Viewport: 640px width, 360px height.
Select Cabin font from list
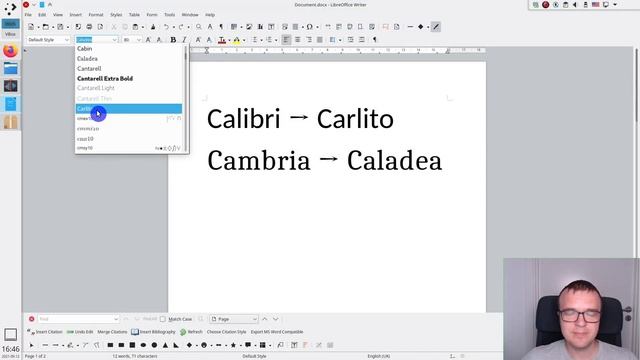[129, 49]
